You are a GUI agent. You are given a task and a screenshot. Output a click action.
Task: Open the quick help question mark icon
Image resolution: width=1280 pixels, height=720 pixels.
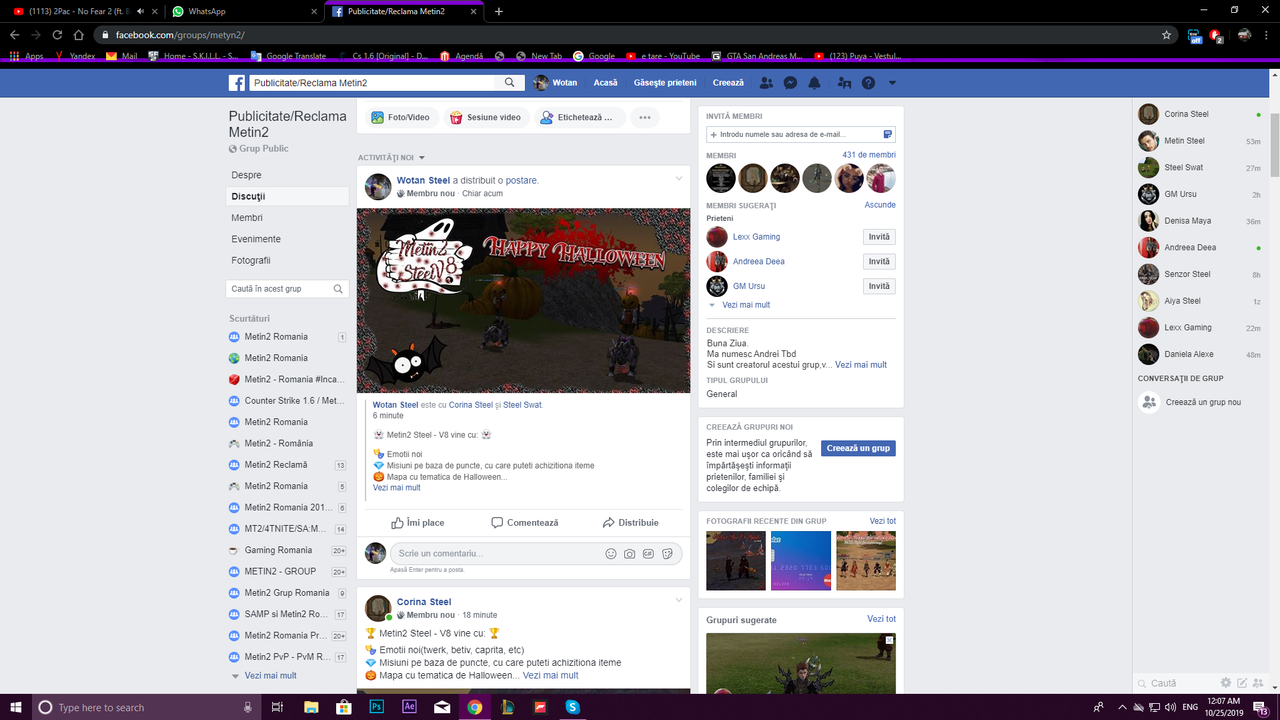tap(866, 82)
